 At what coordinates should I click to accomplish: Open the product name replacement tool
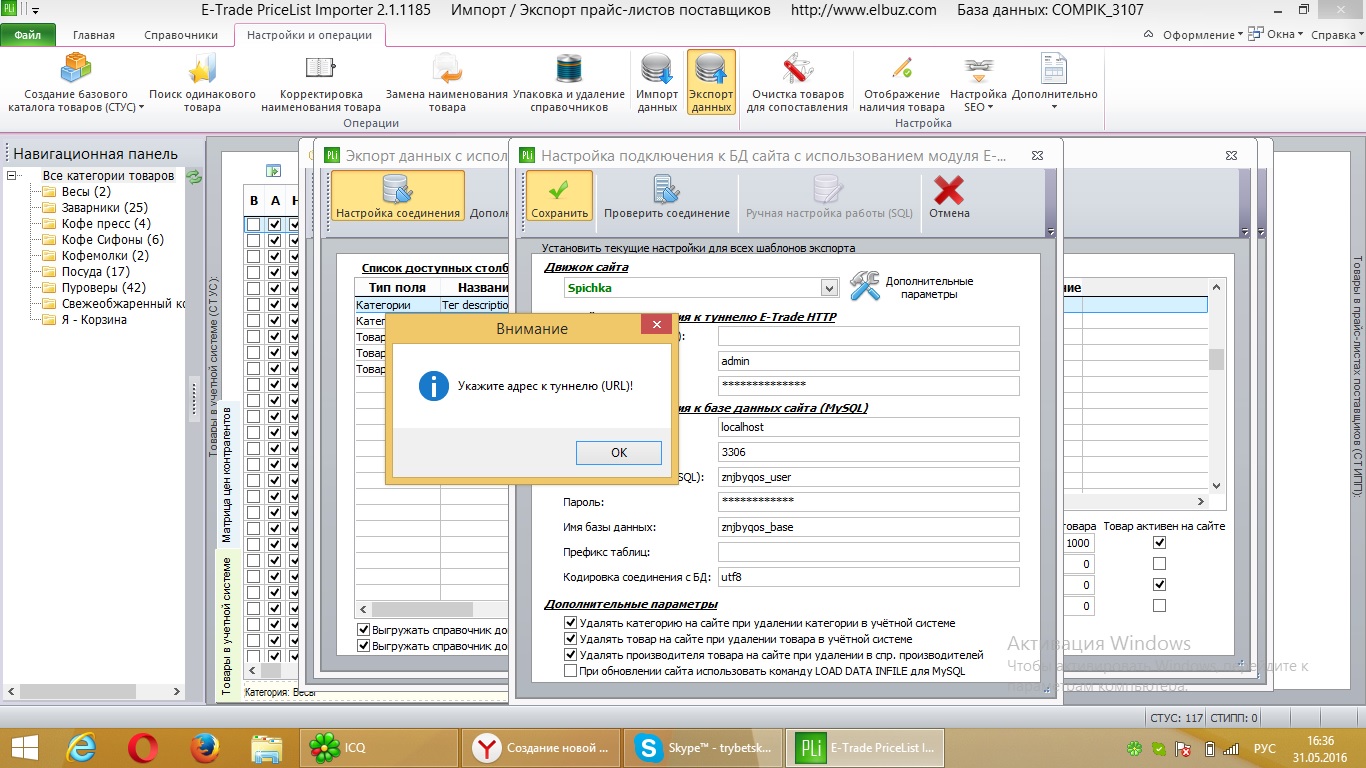coord(447,68)
